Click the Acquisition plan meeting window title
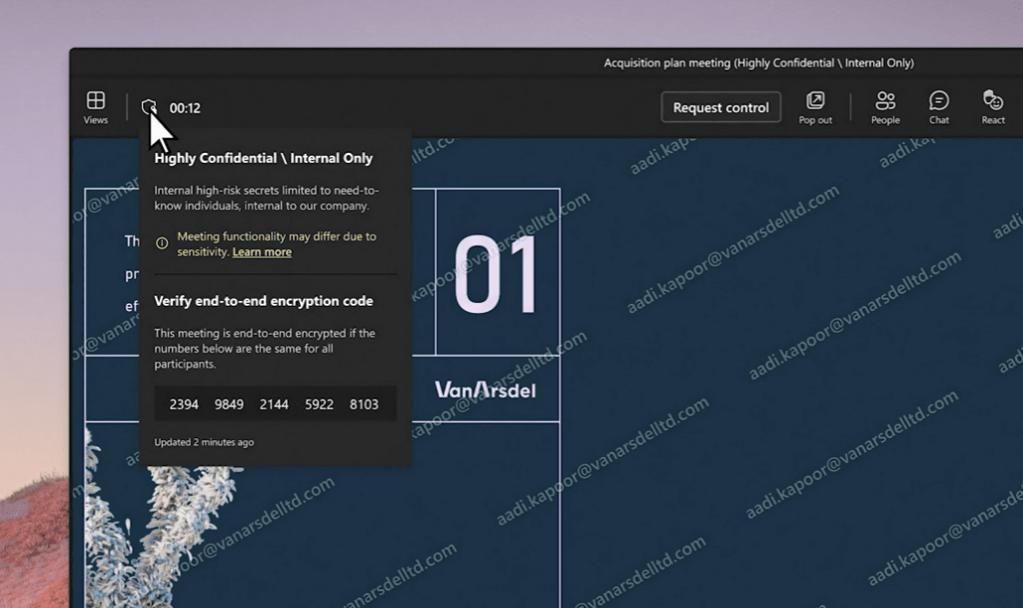Screen dimensions: 1023x608 tap(758, 63)
